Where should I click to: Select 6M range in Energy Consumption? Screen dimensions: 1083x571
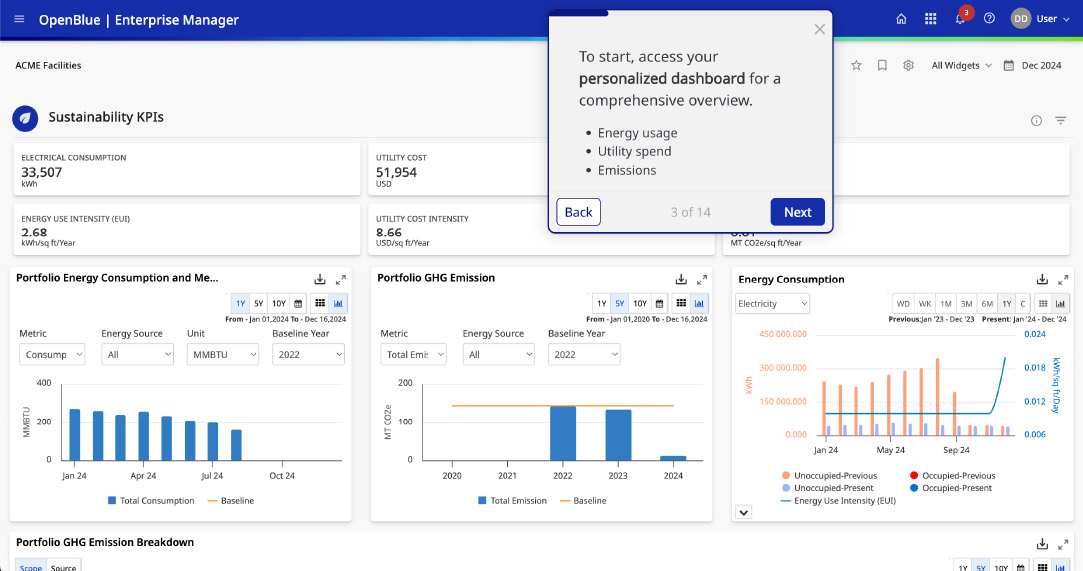tap(987, 303)
